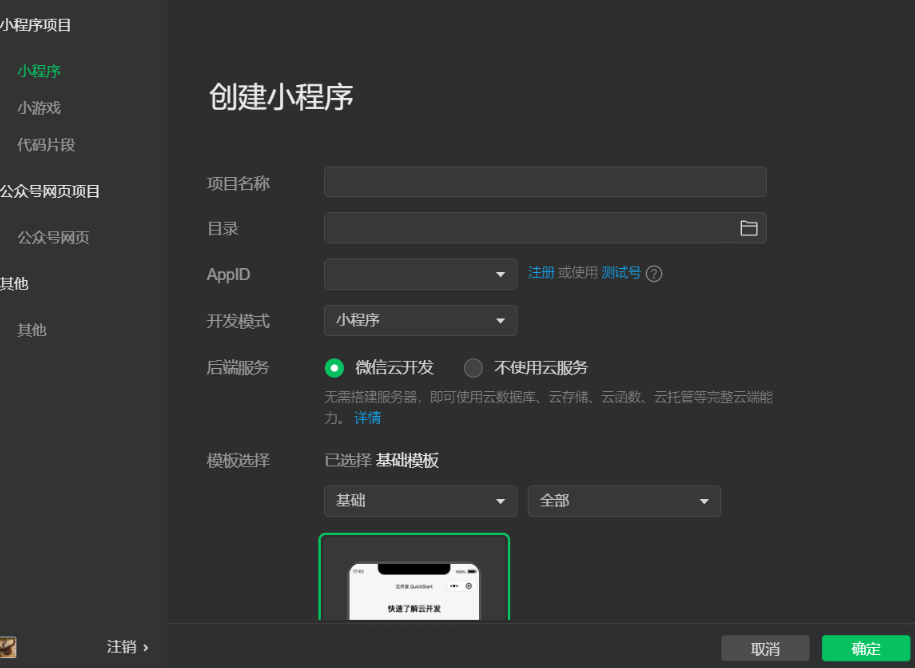The height and width of the screenshot is (668, 915).
Task: Click the 公众号网页项目 section heading
Action: (x=50, y=191)
